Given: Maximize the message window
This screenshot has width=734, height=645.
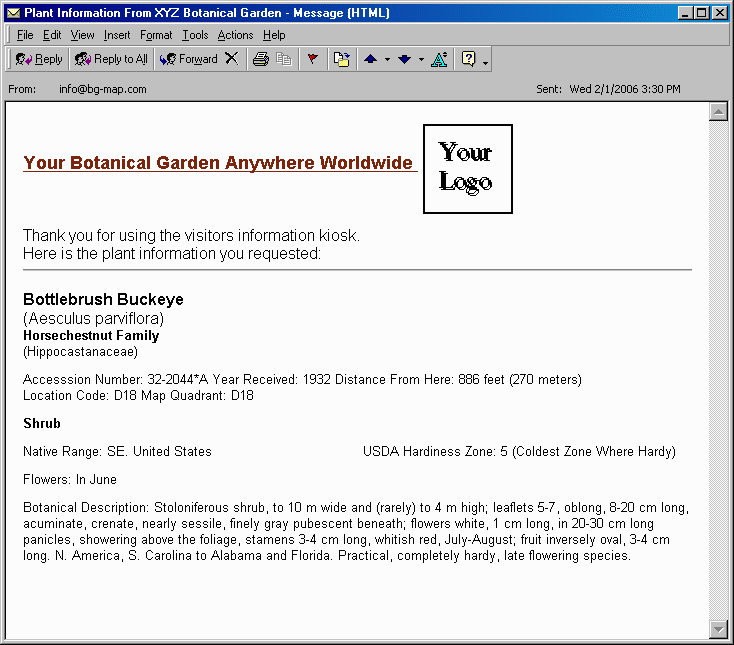Looking at the screenshot, I should point(702,13).
